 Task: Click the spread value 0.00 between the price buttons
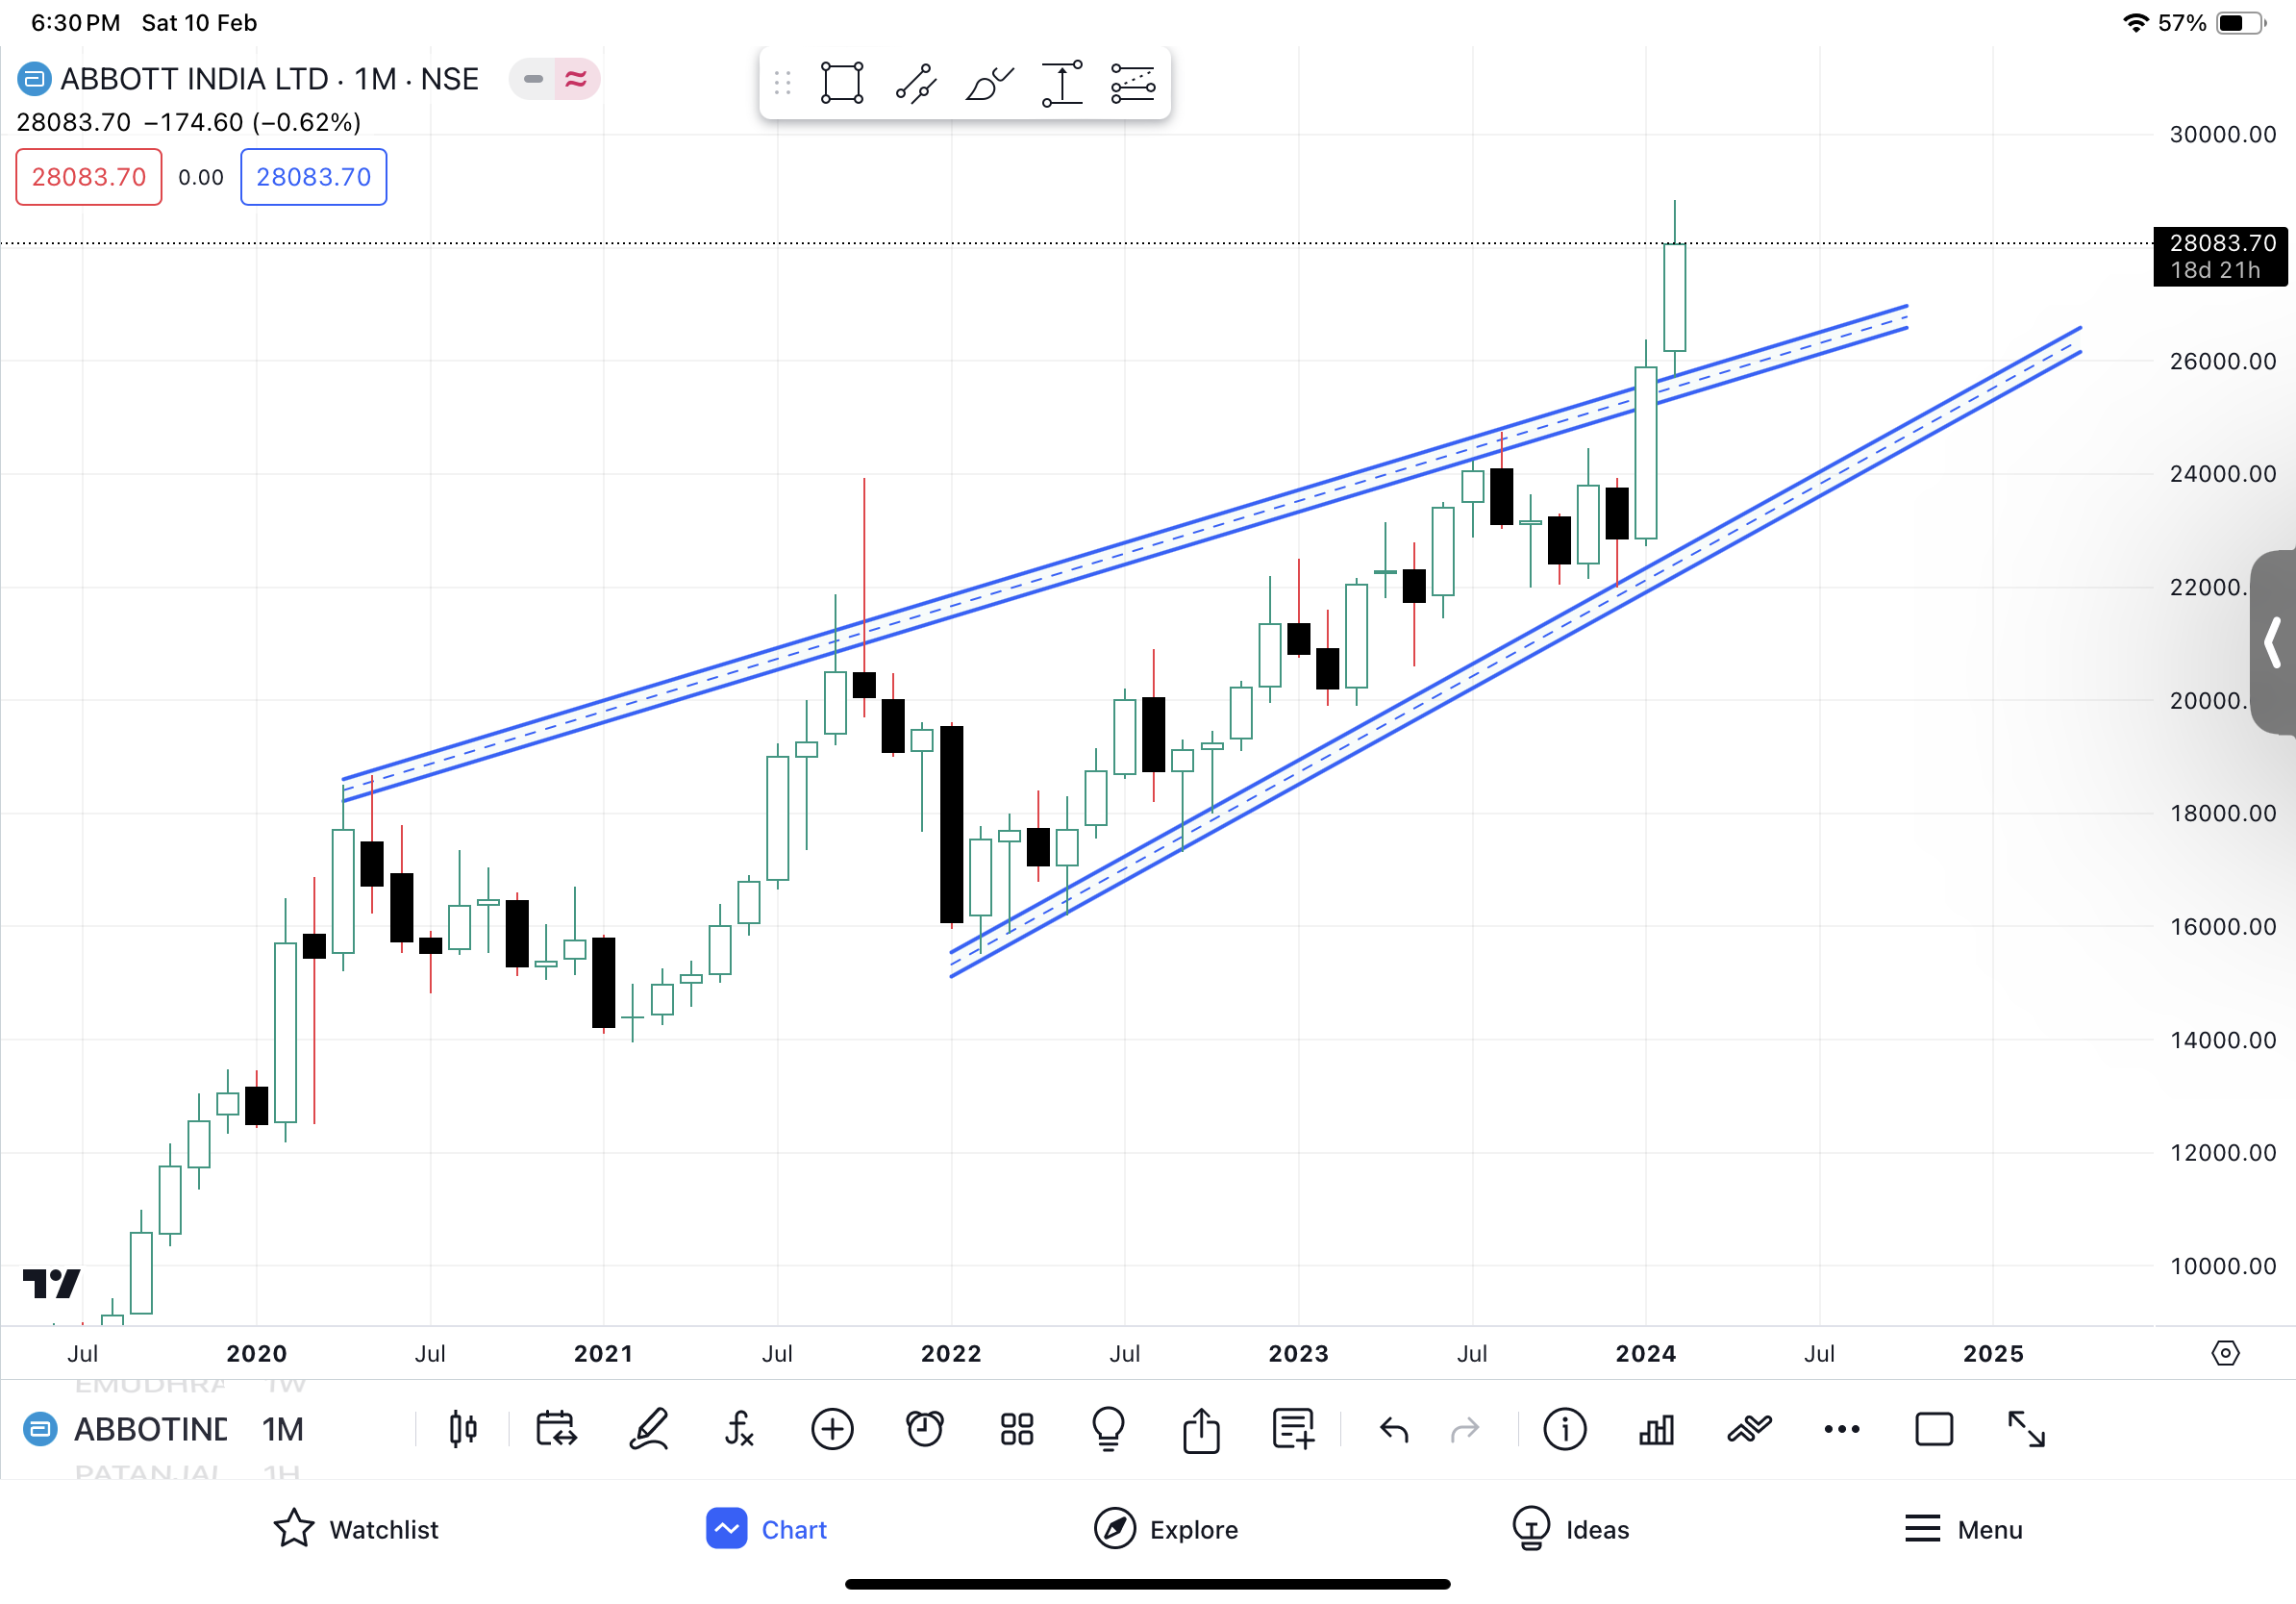click(201, 177)
